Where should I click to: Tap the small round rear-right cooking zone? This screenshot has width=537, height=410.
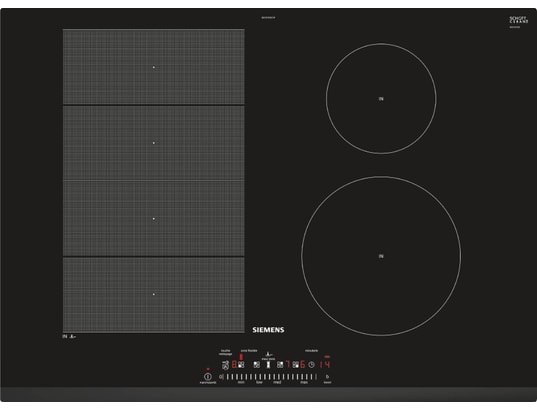[x=381, y=99]
